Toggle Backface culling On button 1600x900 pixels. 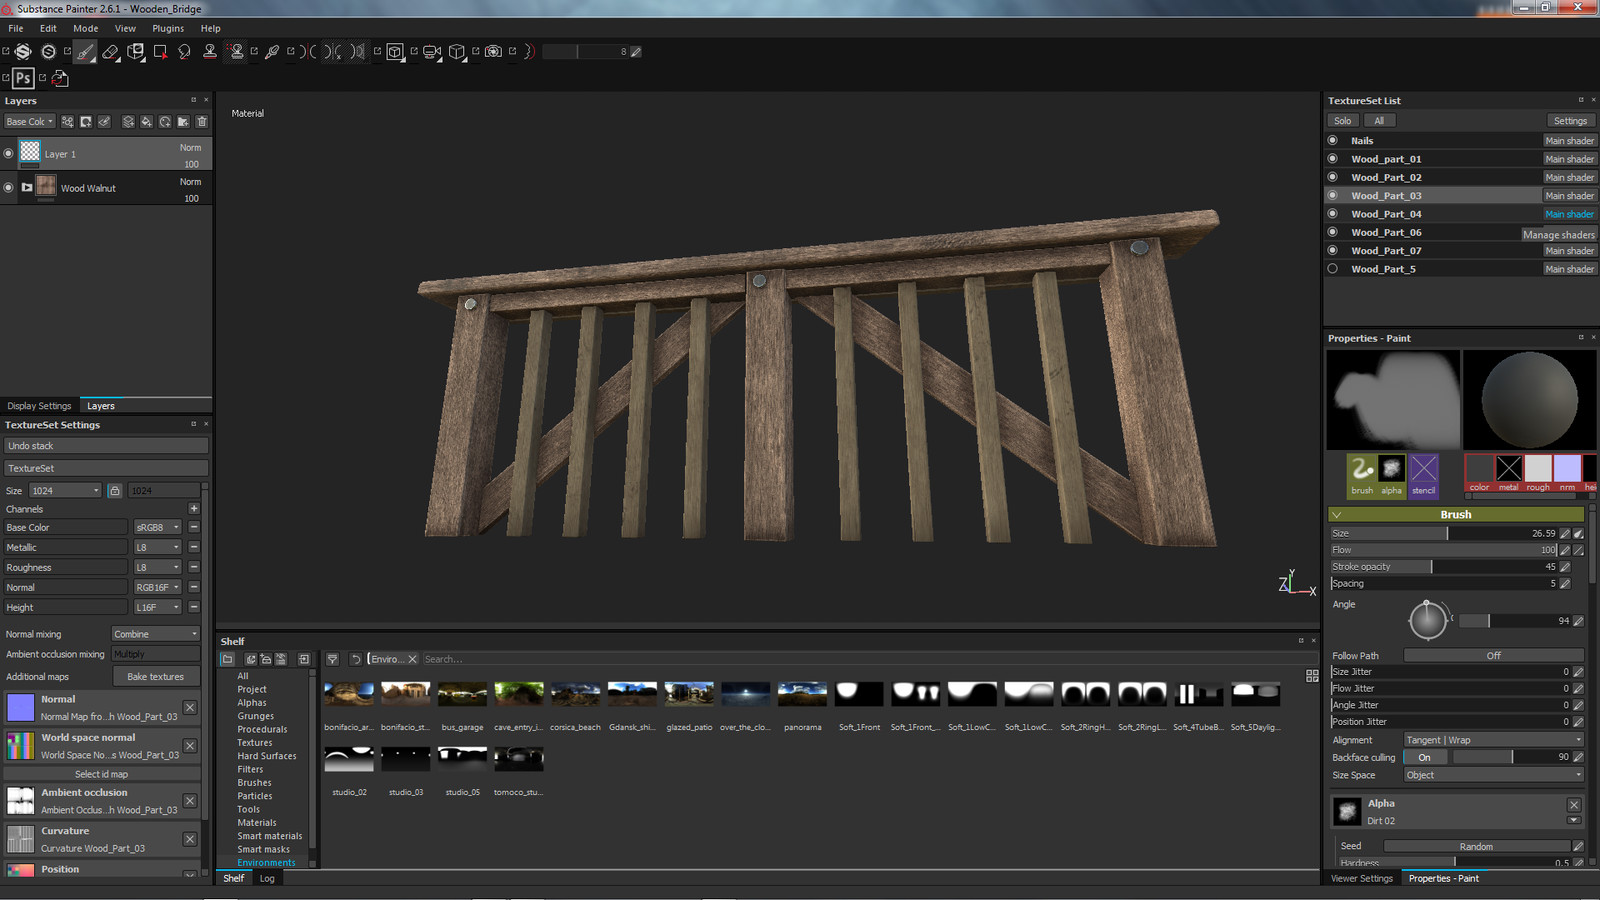click(1424, 757)
